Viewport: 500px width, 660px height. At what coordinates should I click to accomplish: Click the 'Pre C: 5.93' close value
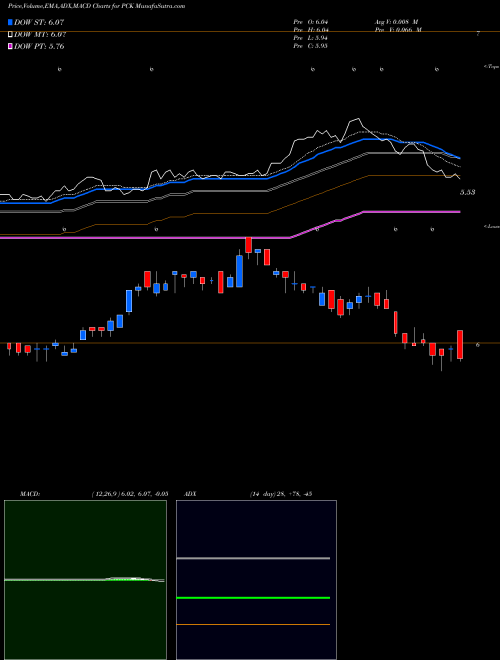pos(311,46)
